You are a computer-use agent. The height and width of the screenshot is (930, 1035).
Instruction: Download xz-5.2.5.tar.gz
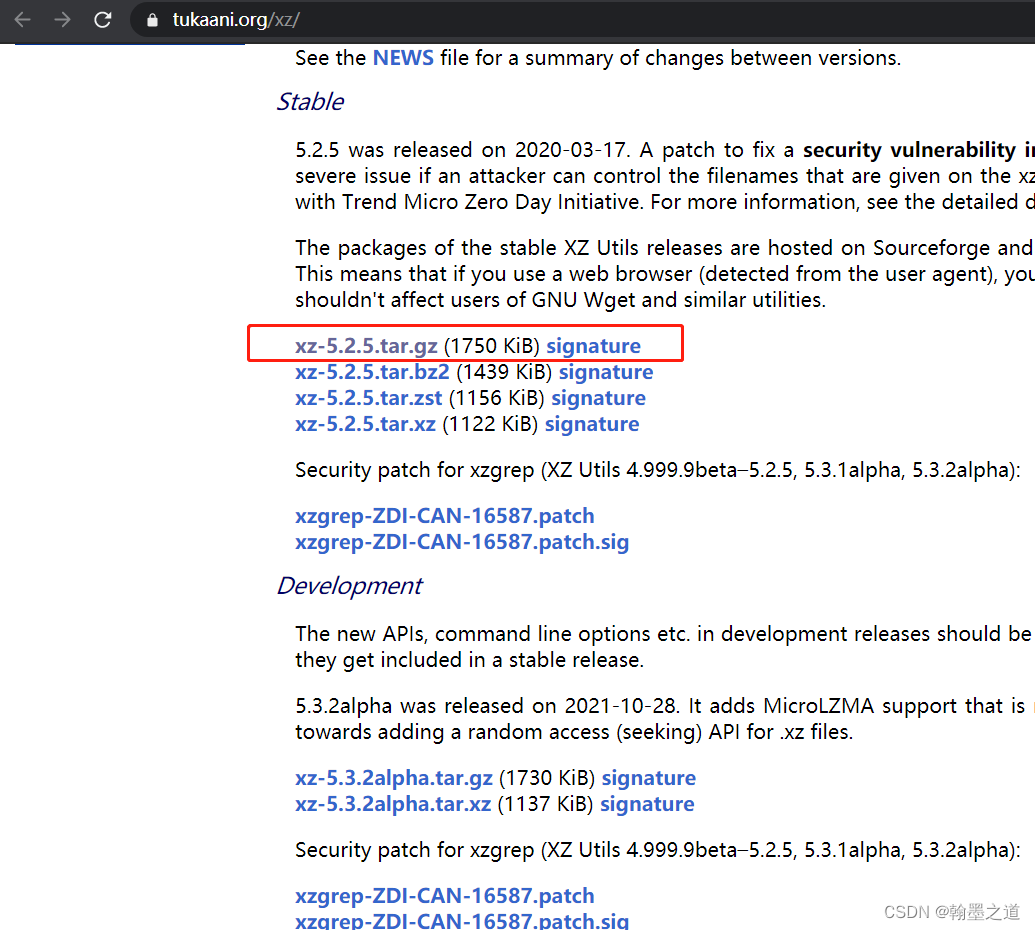click(x=366, y=346)
